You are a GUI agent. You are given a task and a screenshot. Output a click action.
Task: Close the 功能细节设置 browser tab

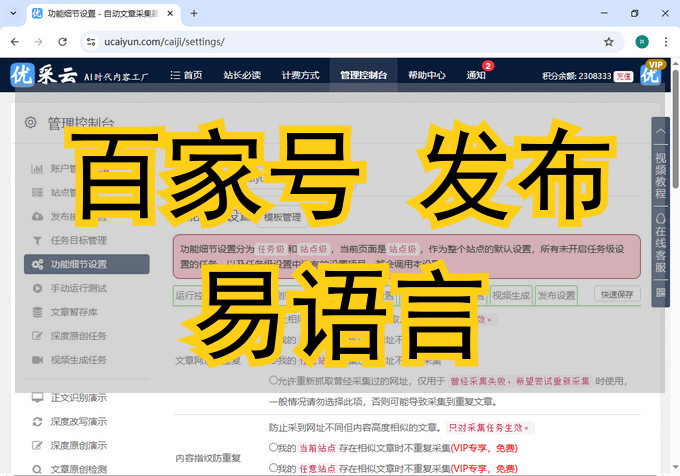[x=170, y=13]
